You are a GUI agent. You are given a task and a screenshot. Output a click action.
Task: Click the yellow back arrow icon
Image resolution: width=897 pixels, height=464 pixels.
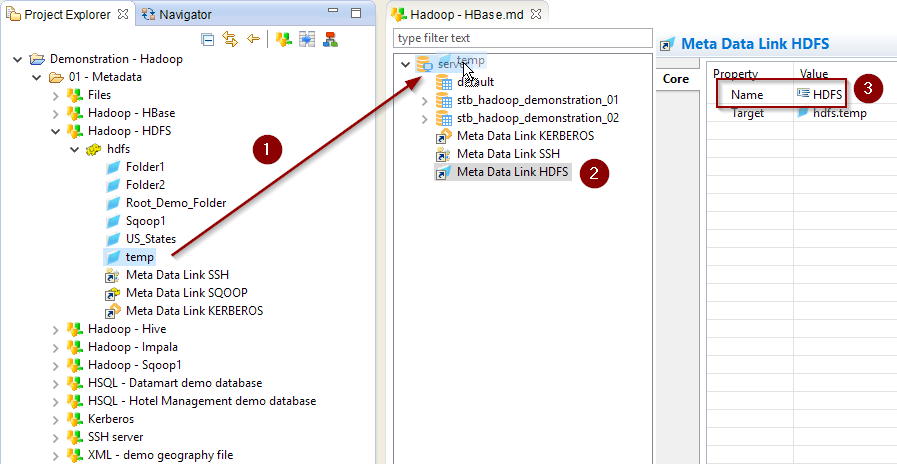(253, 39)
